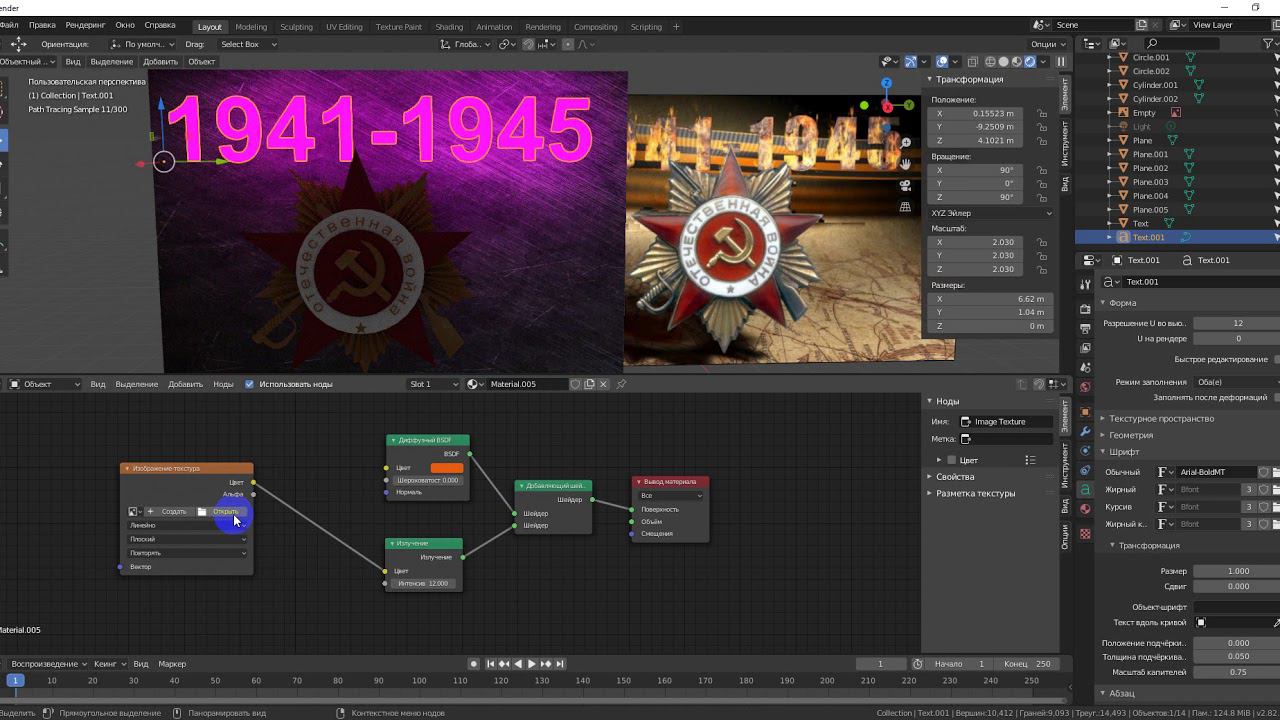Open the Modifiers wrench properties tab
Viewport: 1280px width, 720px height.
pos(1086,431)
